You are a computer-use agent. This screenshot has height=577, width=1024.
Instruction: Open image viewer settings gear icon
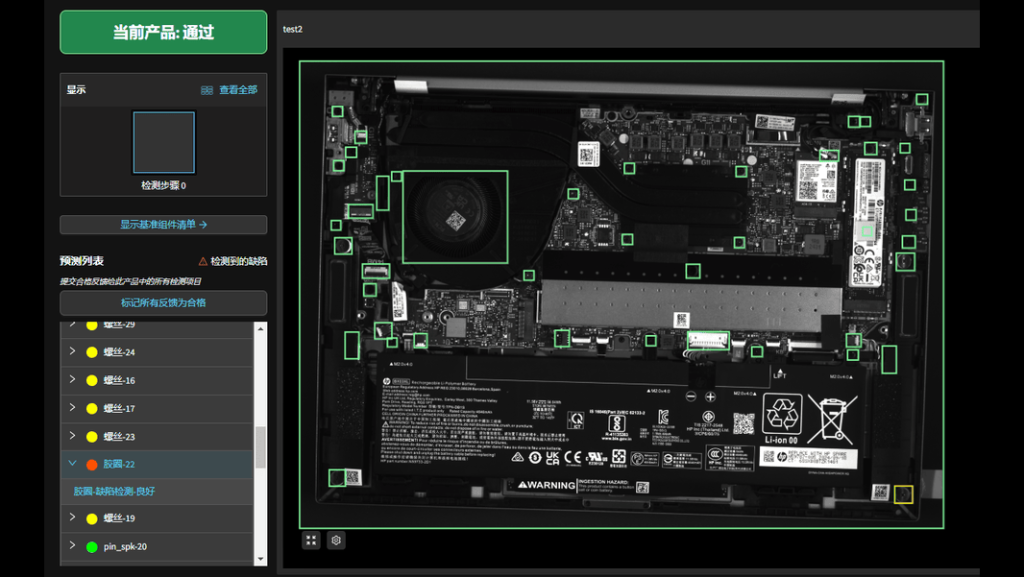(337, 540)
